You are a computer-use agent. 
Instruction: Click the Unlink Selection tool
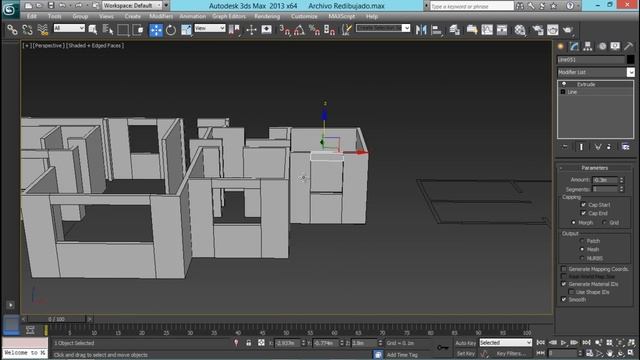coord(27,30)
